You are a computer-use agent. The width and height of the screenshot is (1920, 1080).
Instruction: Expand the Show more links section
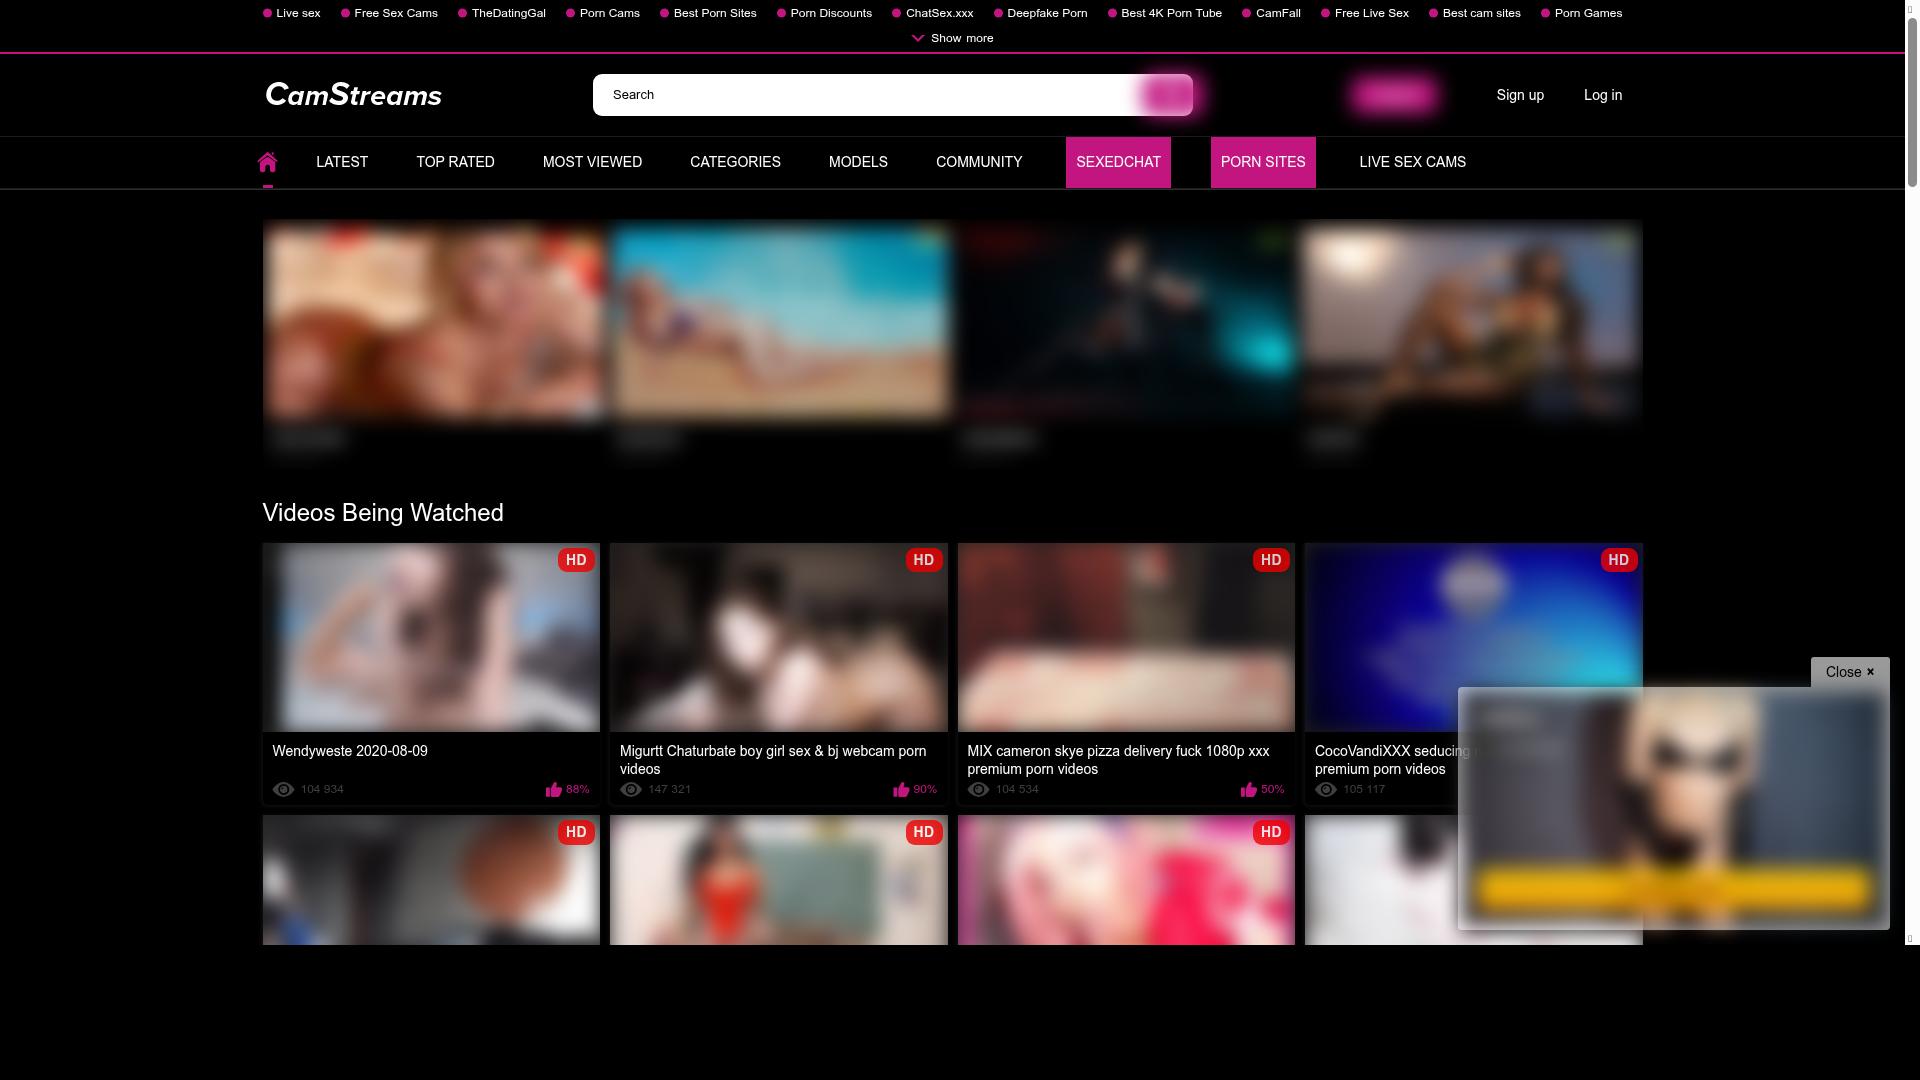[x=951, y=38]
